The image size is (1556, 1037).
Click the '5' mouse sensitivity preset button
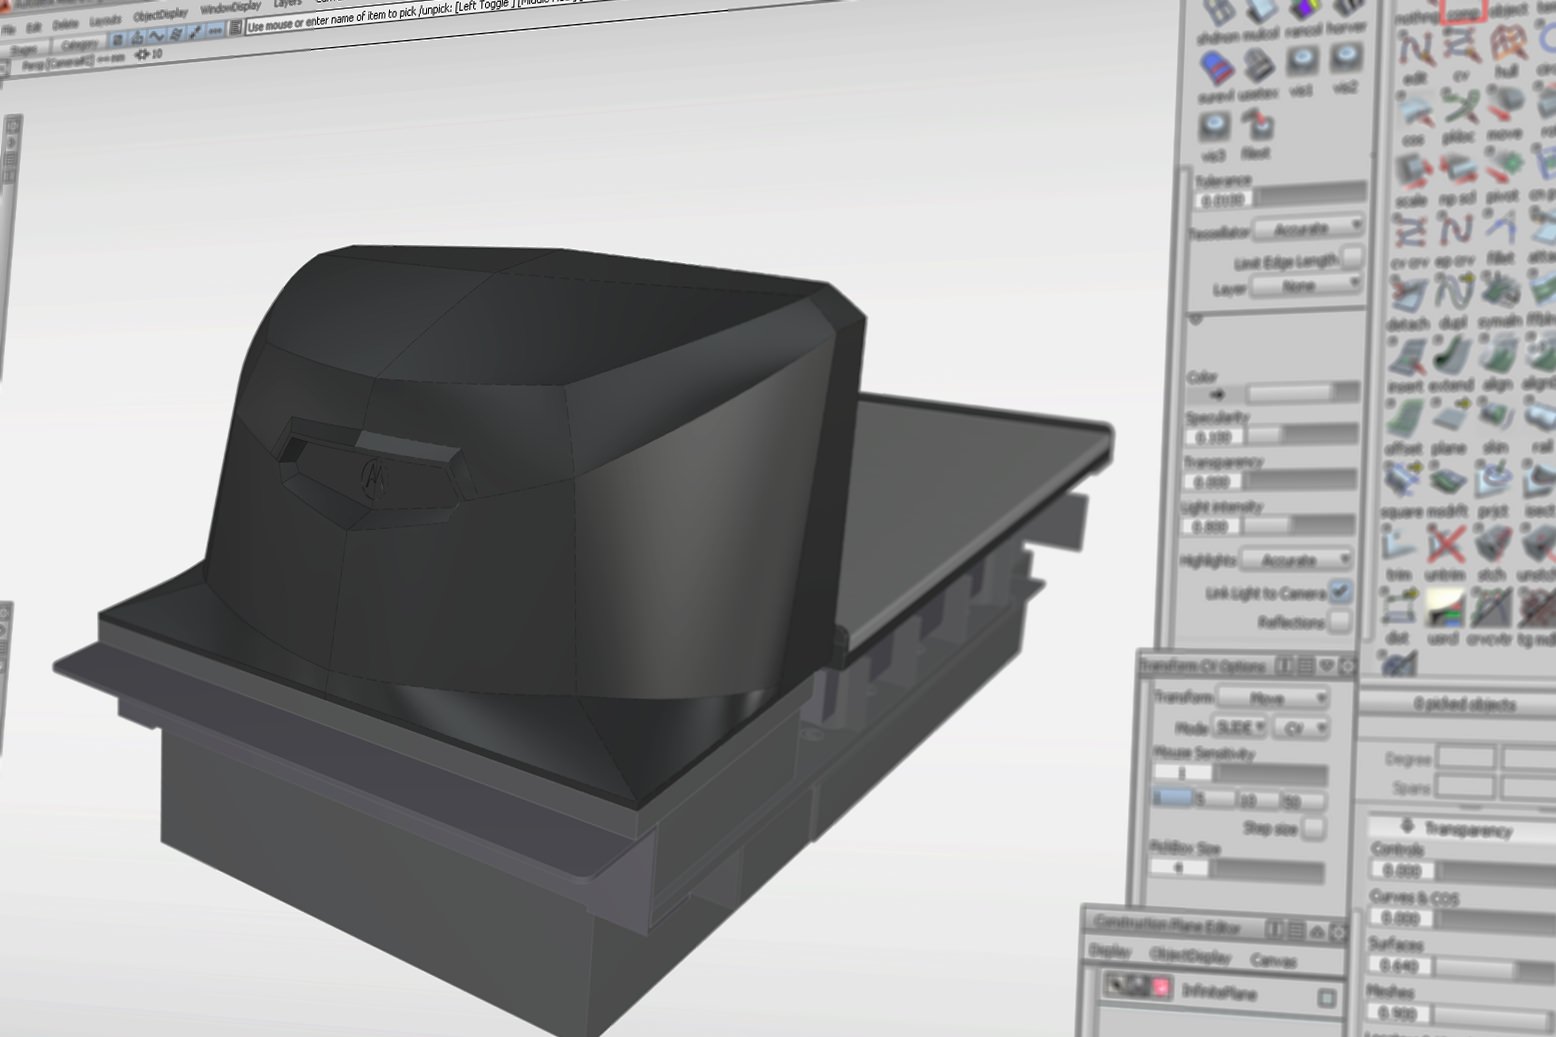[1214, 799]
